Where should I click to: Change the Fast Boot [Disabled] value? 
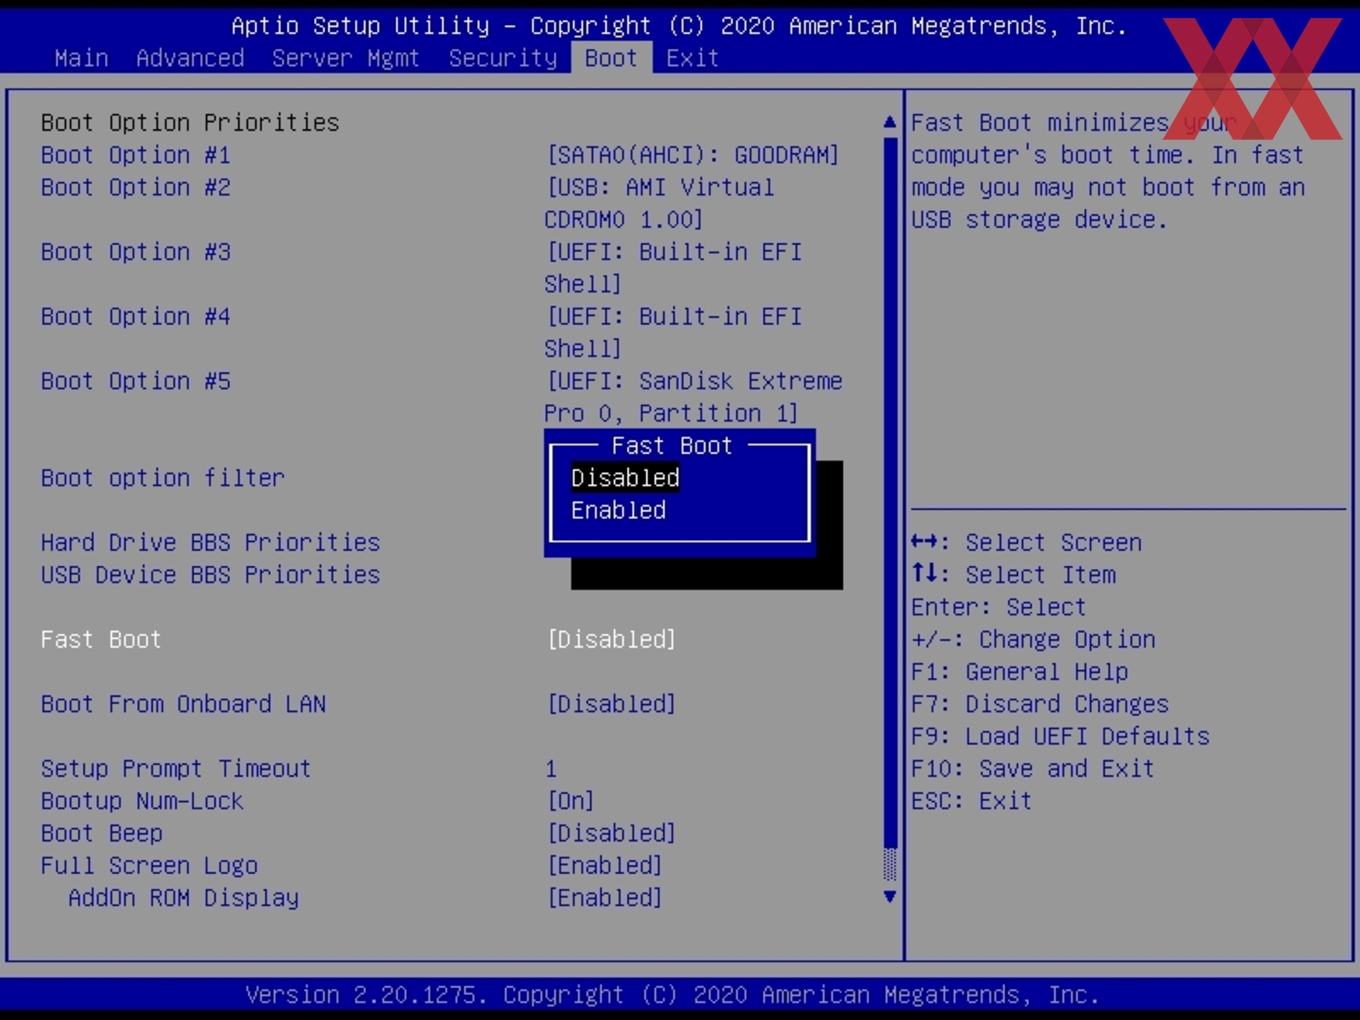point(611,640)
